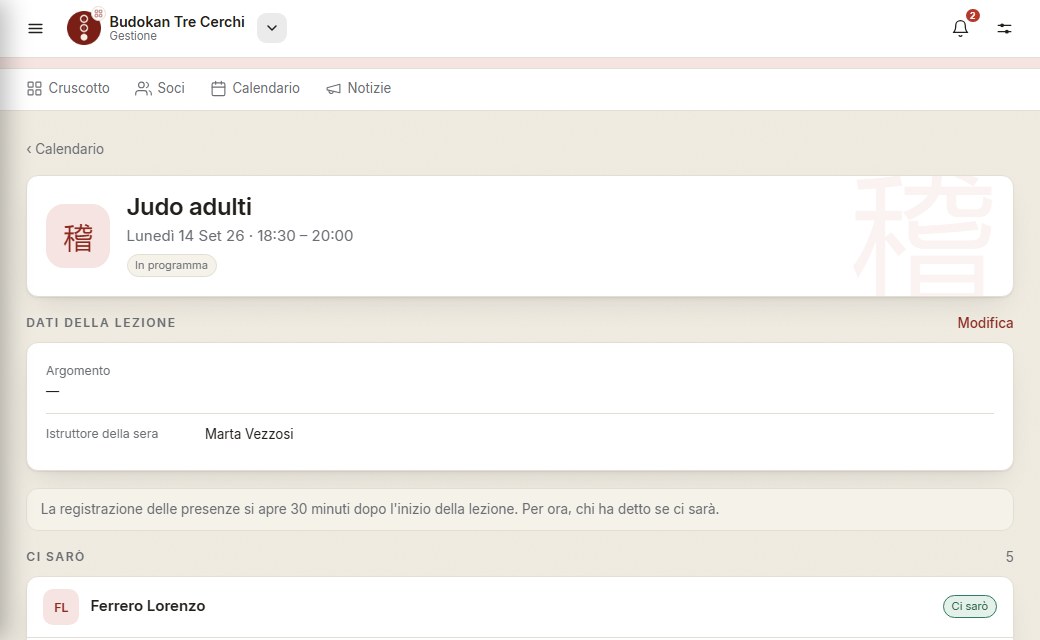The image size is (1040, 640).
Task: Switch to the Calendario tab
Action: (255, 88)
